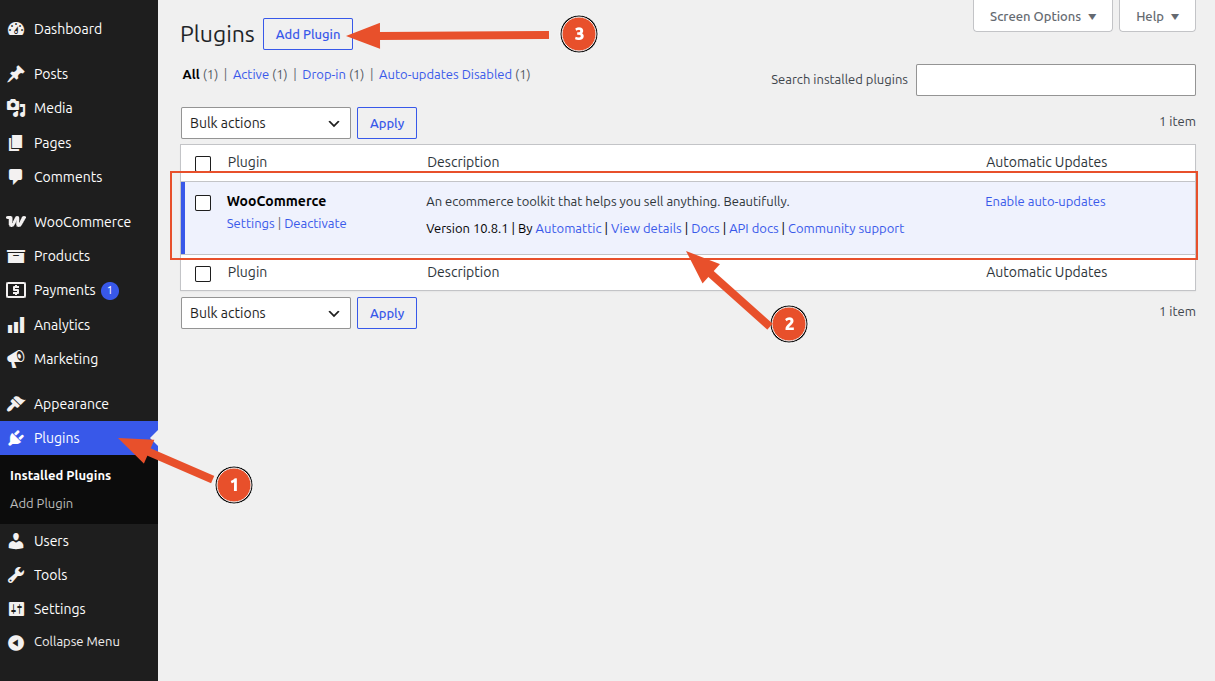The width and height of the screenshot is (1215, 681).
Task: Click the Posts pushpin icon
Action: tap(16, 74)
